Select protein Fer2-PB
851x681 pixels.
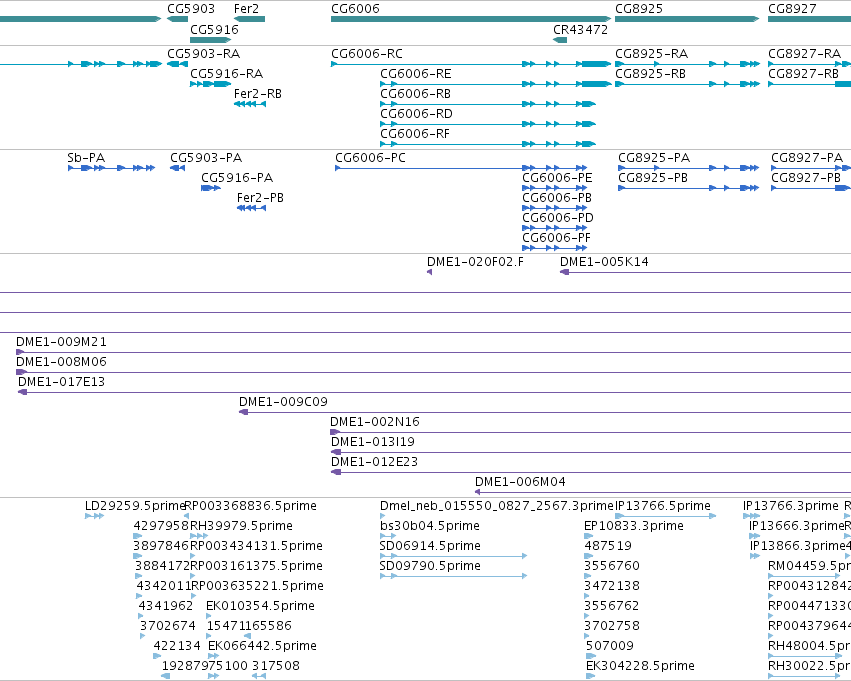pyautogui.click(x=260, y=198)
